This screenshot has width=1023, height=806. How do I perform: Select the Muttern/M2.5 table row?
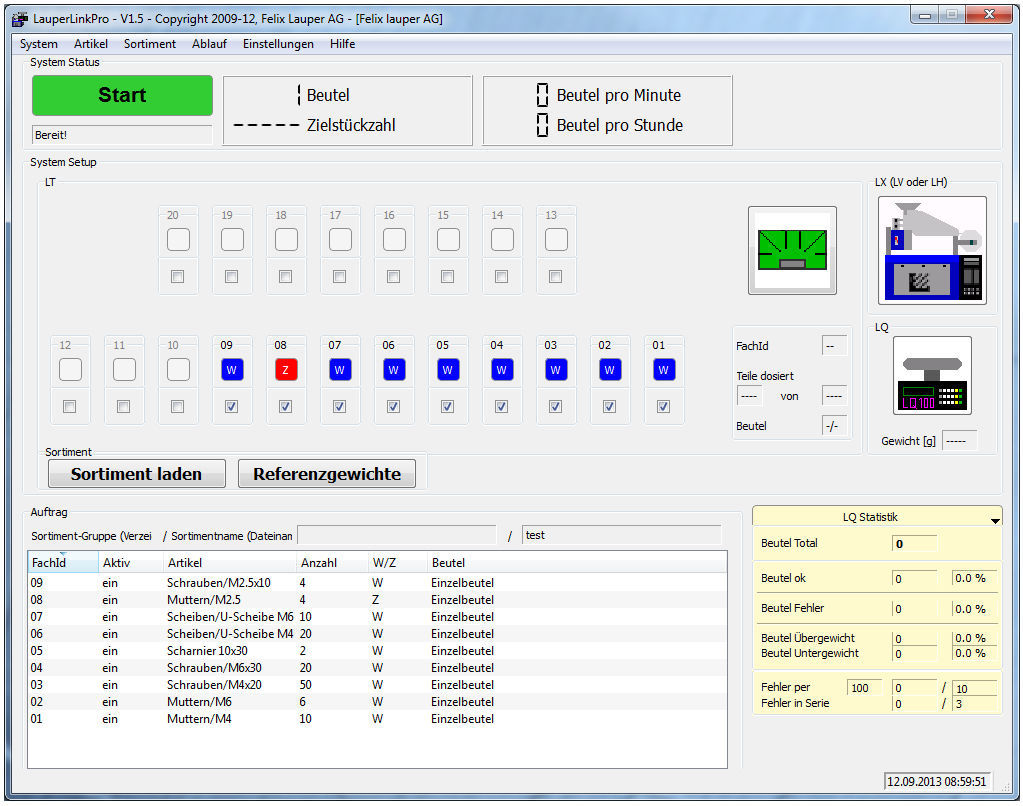pos(377,600)
